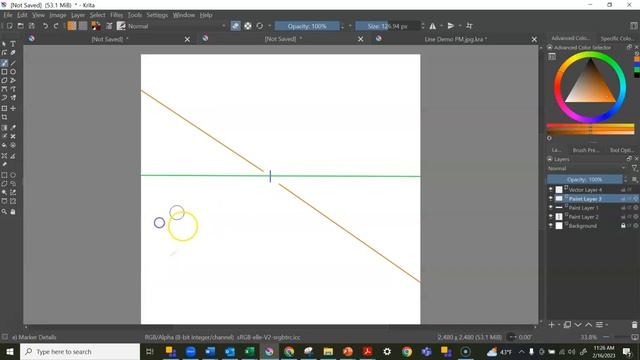Open the brush editor settings icon
640x360 pixels.
[109, 26]
